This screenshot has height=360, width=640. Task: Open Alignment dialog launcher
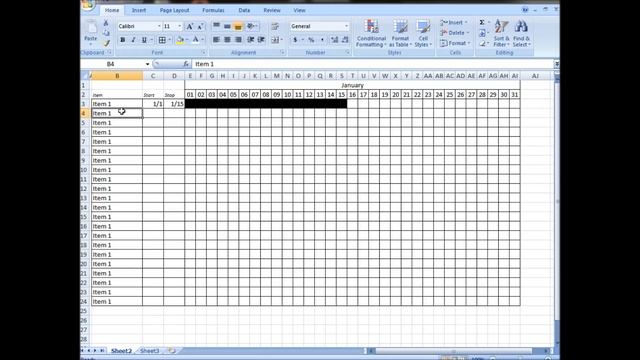[x=282, y=53]
